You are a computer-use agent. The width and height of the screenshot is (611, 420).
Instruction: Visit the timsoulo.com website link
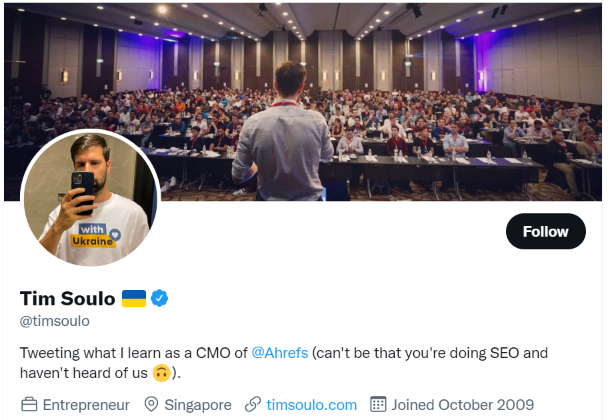coord(312,405)
